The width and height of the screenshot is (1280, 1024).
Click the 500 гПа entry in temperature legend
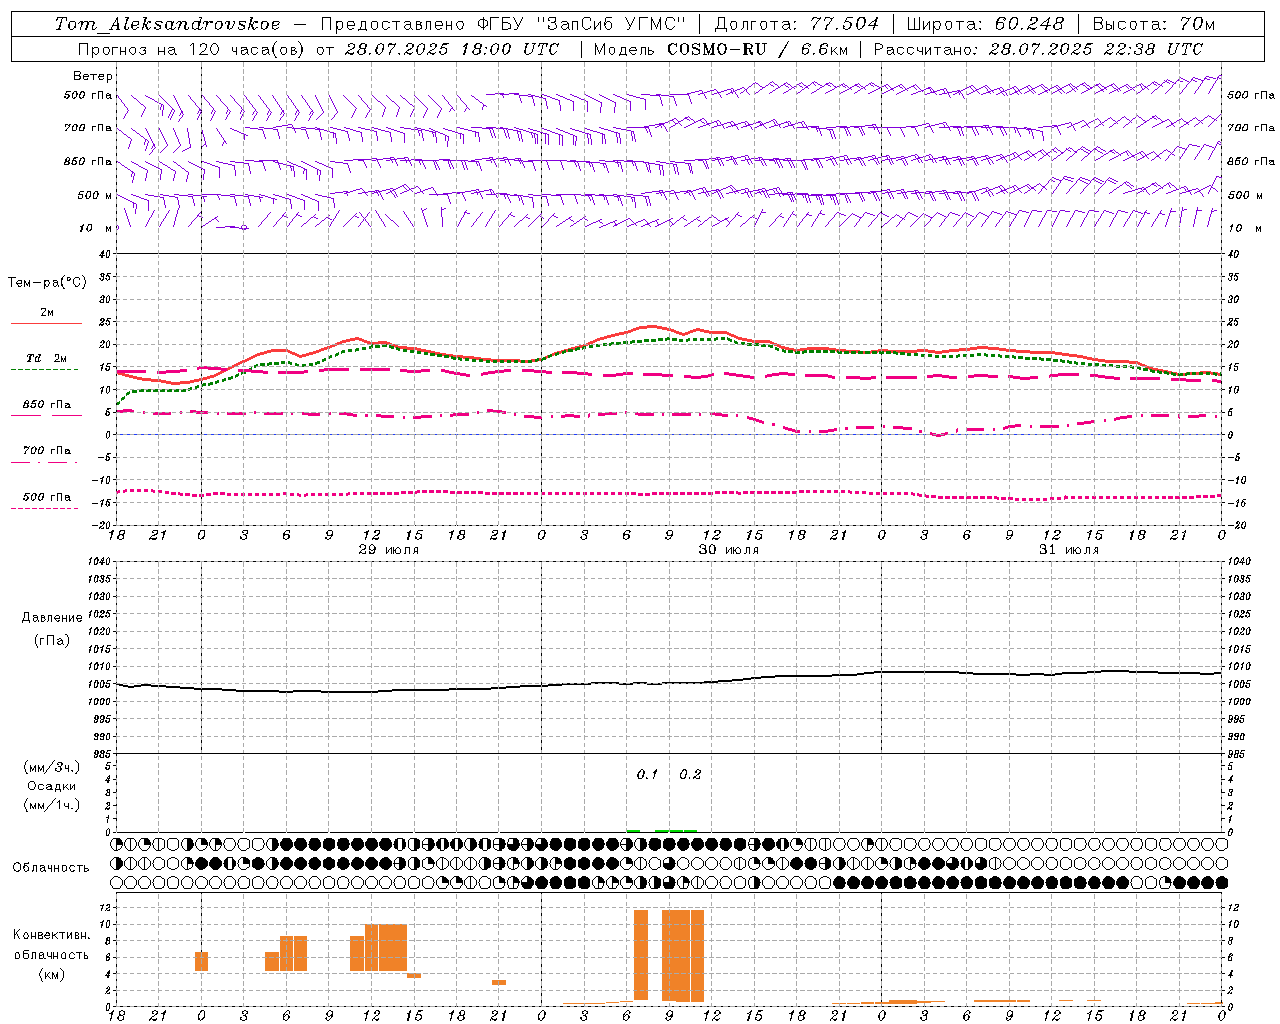47,497
